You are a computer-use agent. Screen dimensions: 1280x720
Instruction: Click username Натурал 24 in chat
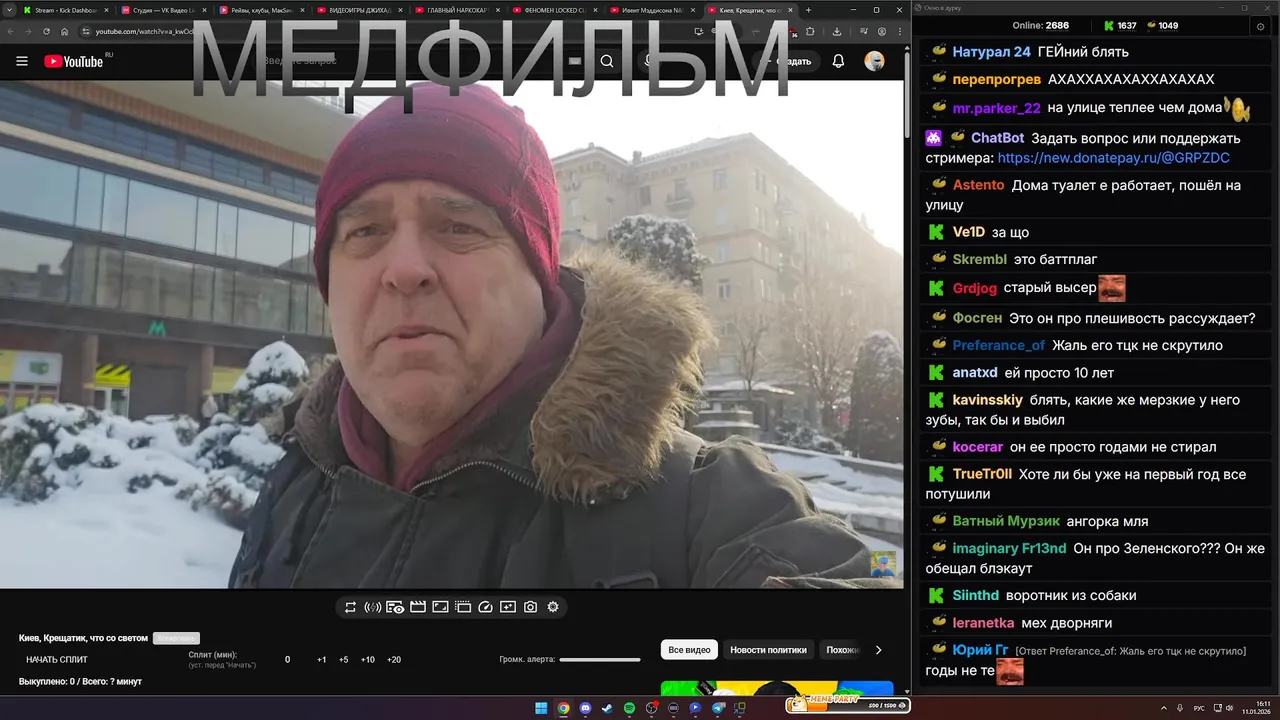coord(991,52)
